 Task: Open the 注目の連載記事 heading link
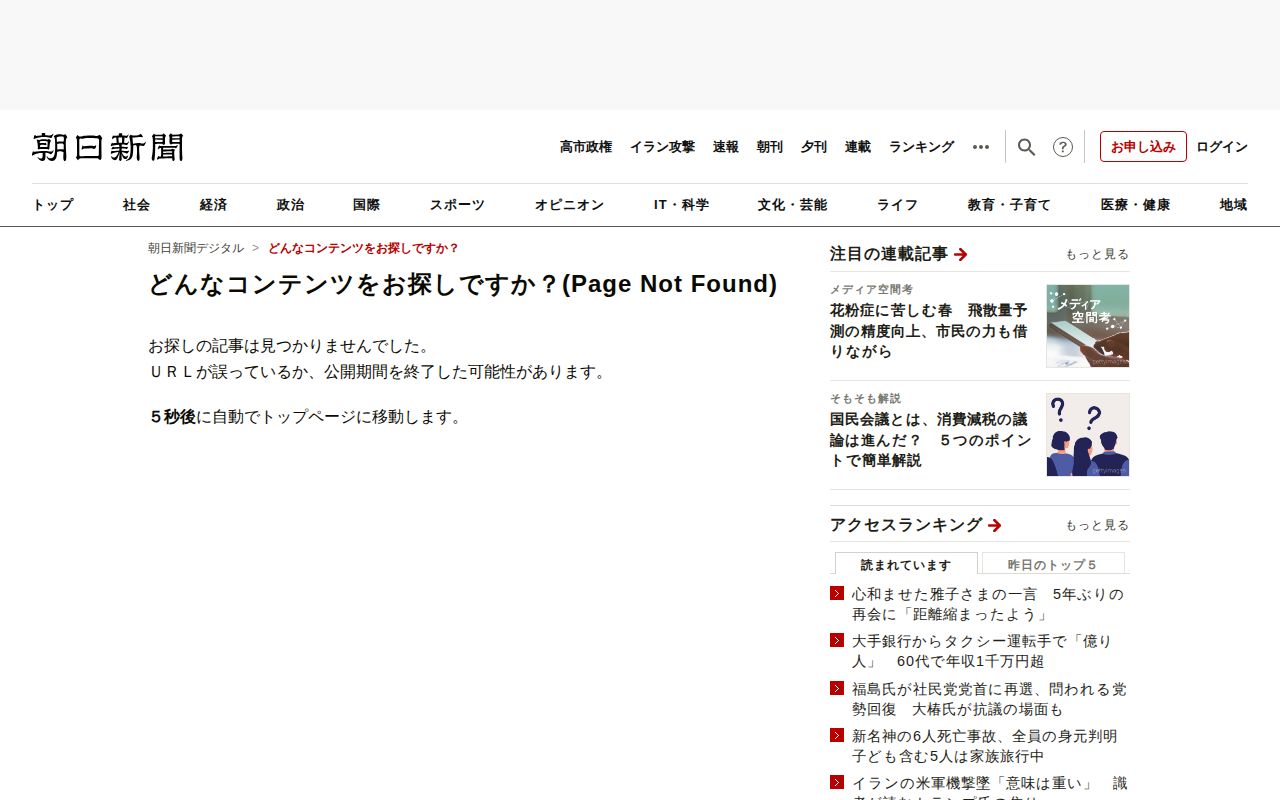pyautogui.click(x=889, y=254)
